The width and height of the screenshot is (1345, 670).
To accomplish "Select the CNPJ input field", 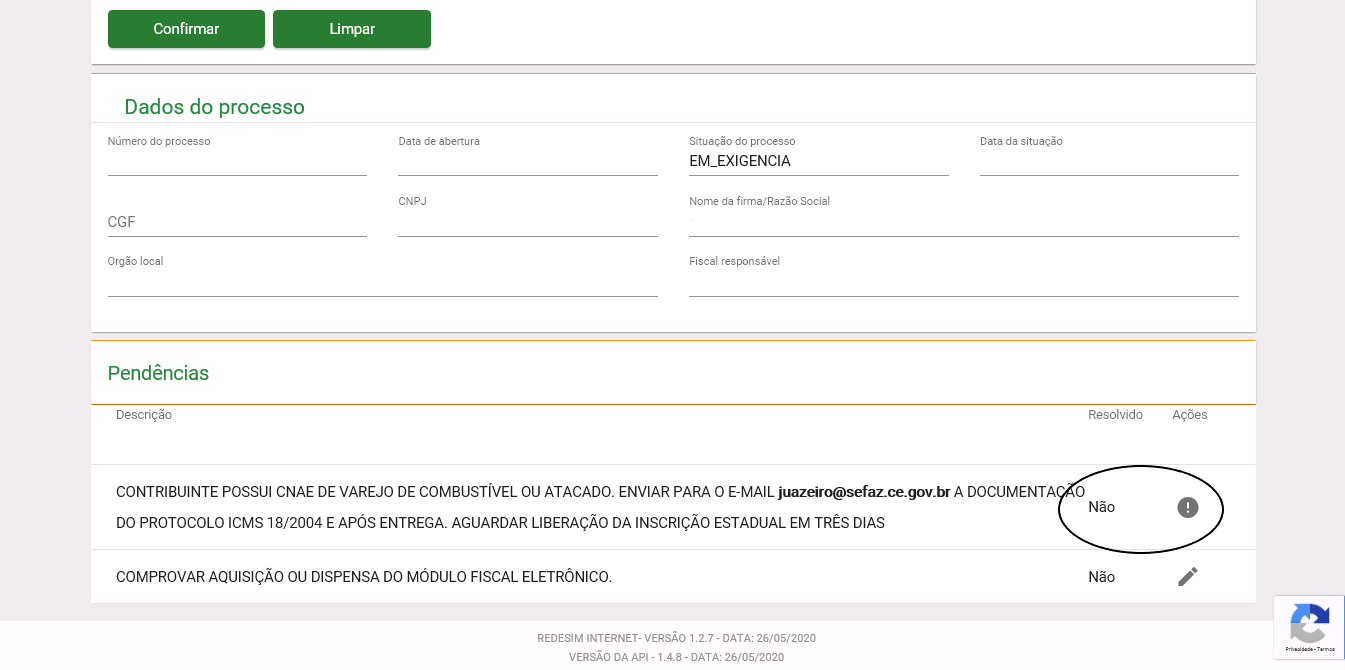I will pos(528,222).
